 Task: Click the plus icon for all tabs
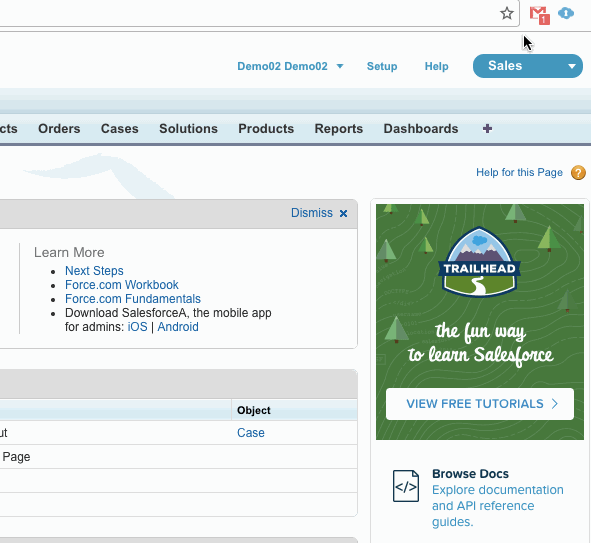coord(487,129)
